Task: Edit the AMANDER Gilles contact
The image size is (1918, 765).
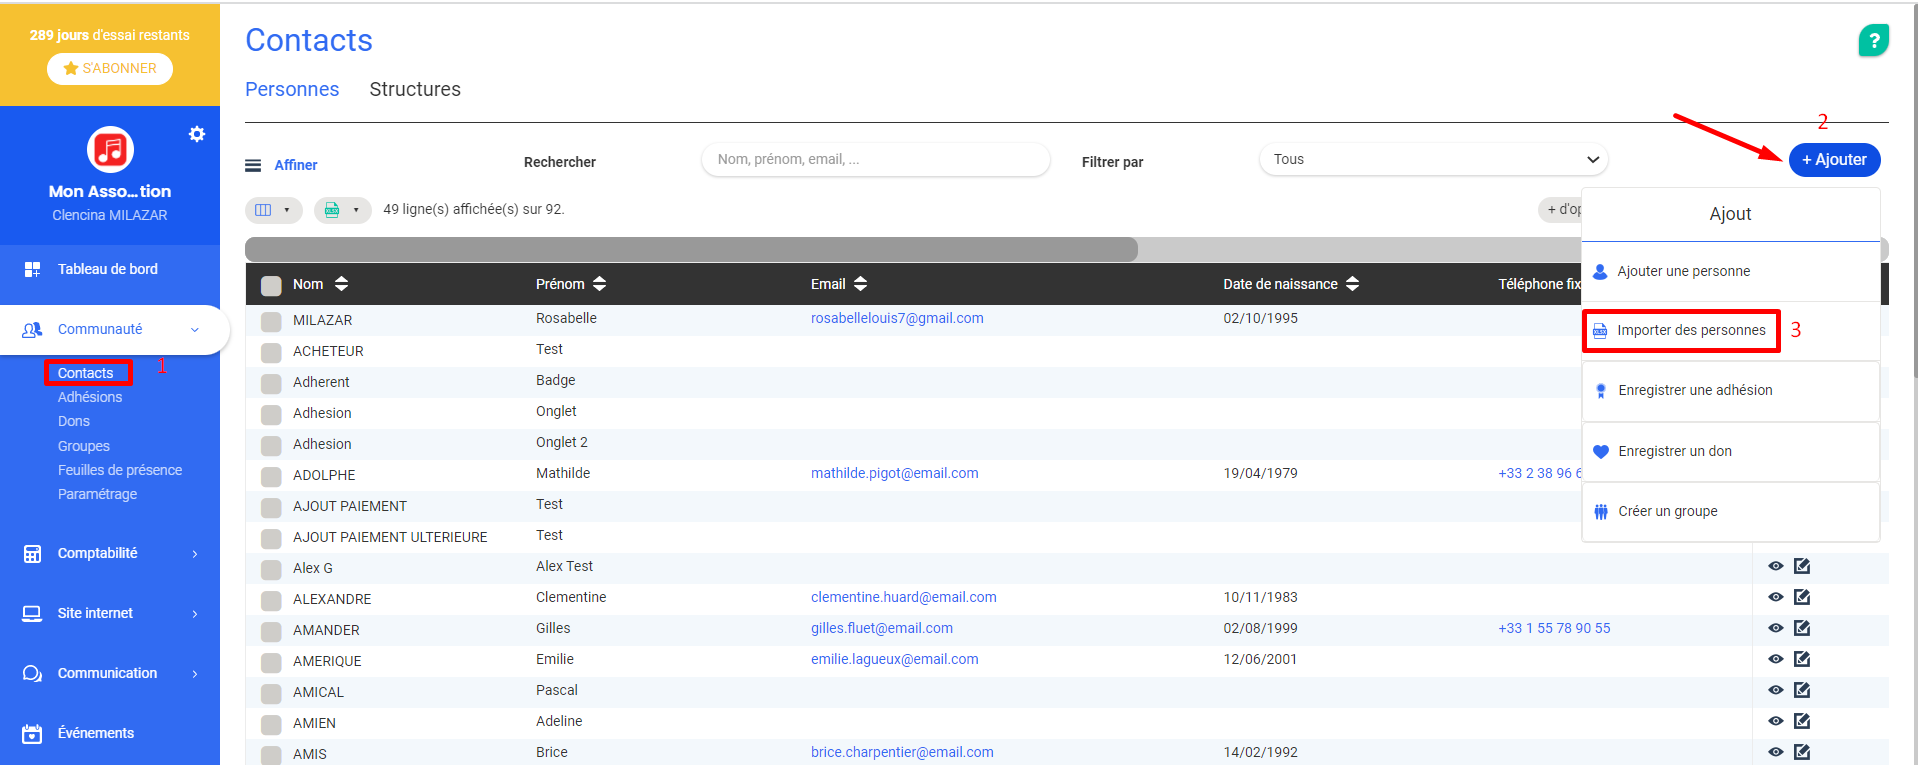Action: coord(1802,628)
